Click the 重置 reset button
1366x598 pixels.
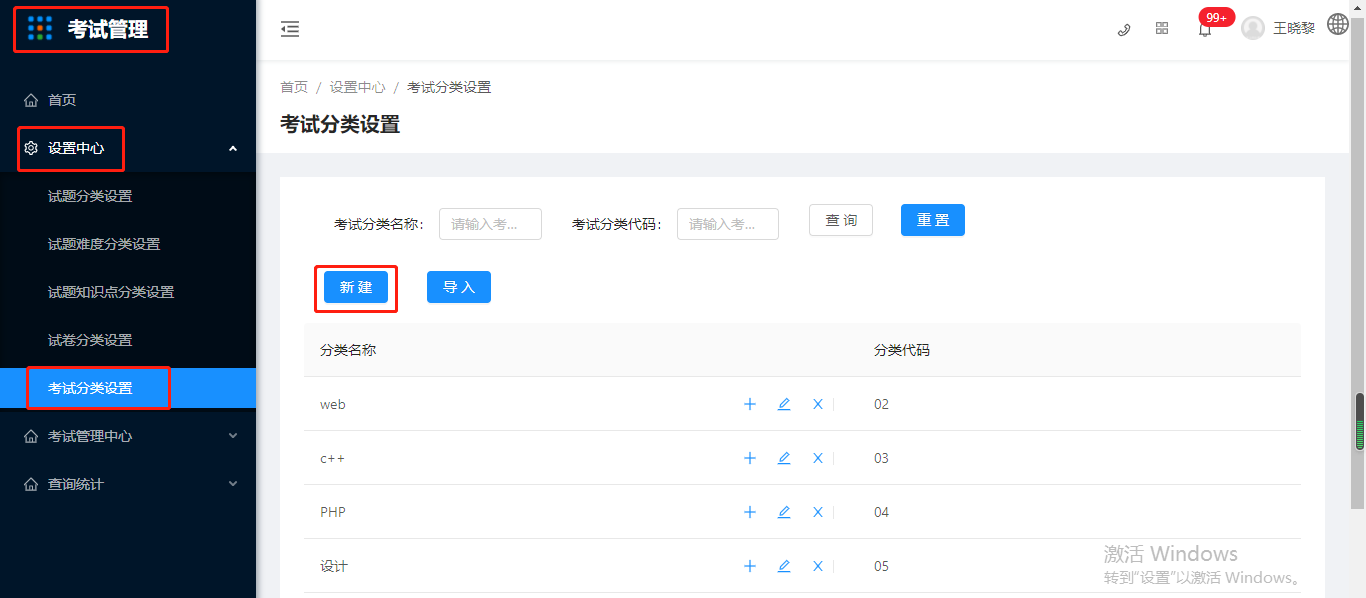pos(933,220)
